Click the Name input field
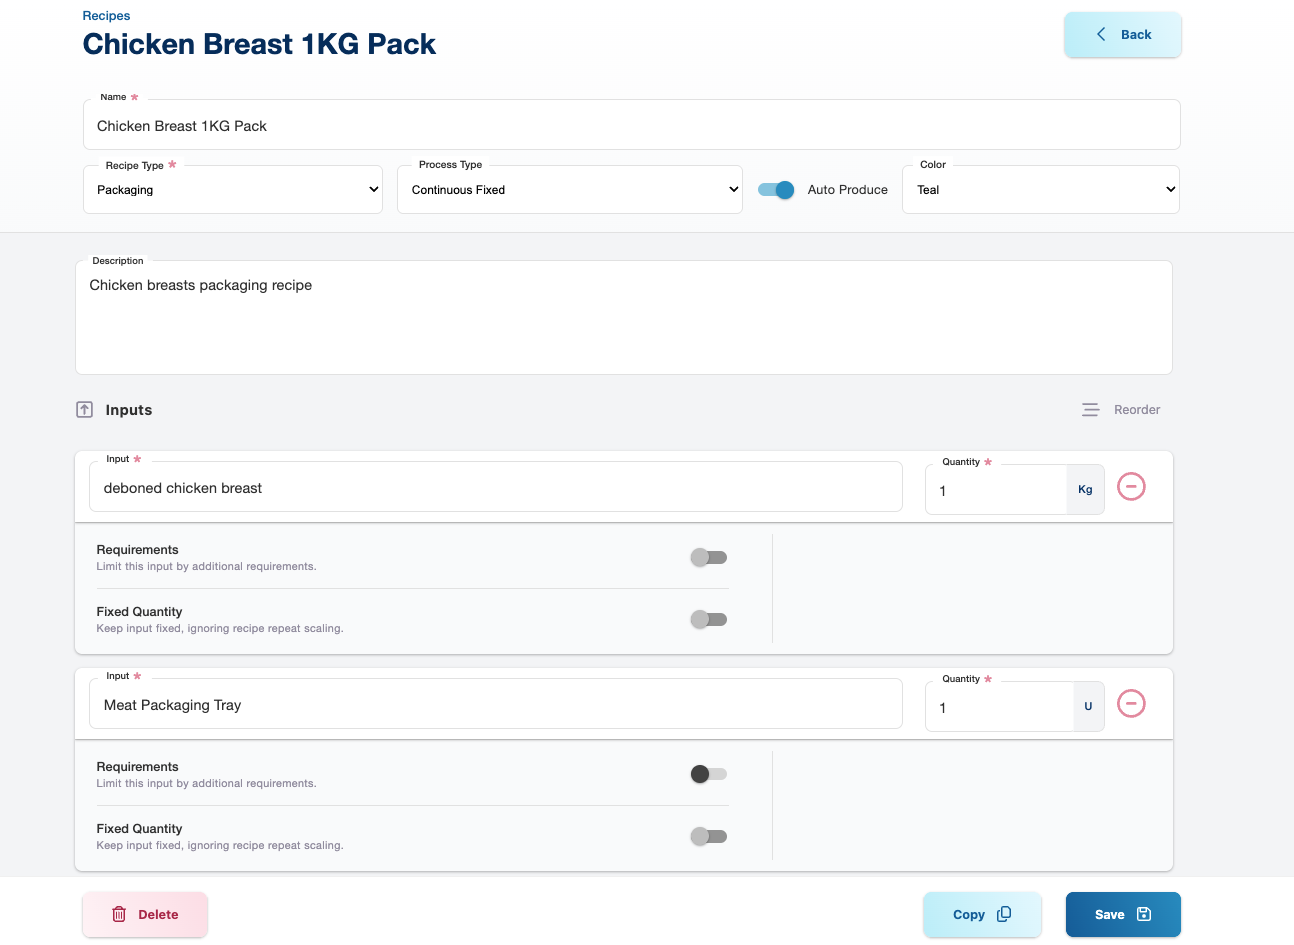This screenshot has height=945, width=1294. [630, 126]
